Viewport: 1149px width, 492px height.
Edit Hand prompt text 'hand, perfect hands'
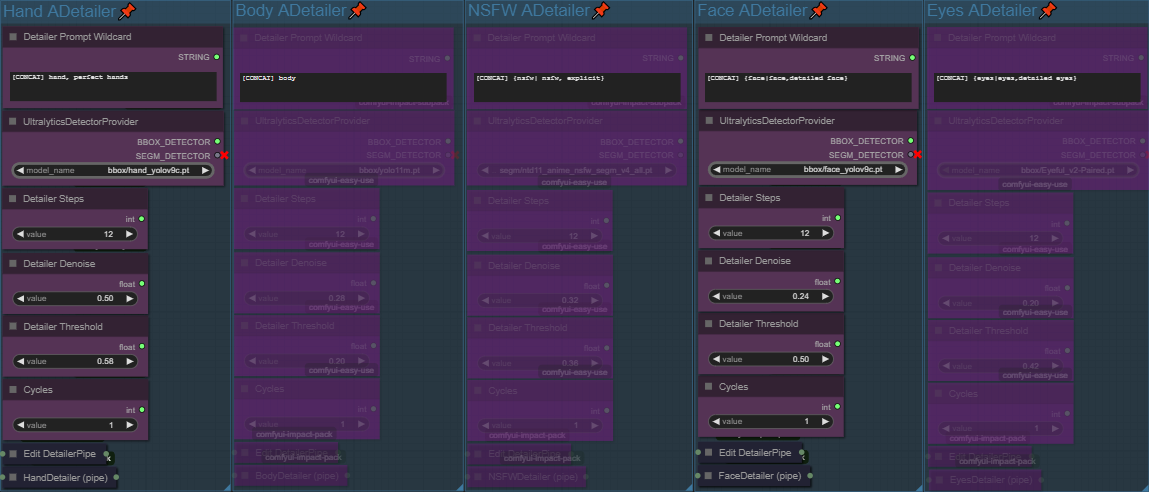click(x=113, y=87)
